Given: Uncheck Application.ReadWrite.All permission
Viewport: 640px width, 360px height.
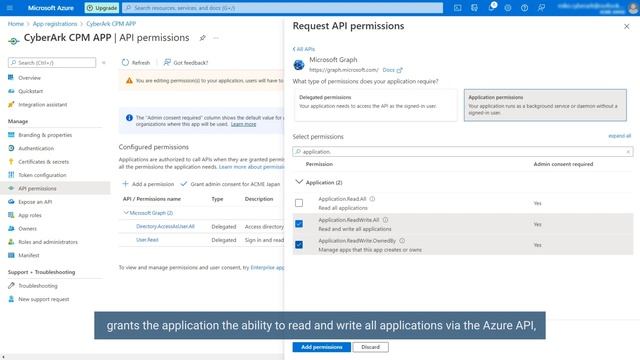Looking at the screenshot, I should click(x=299, y=224).
